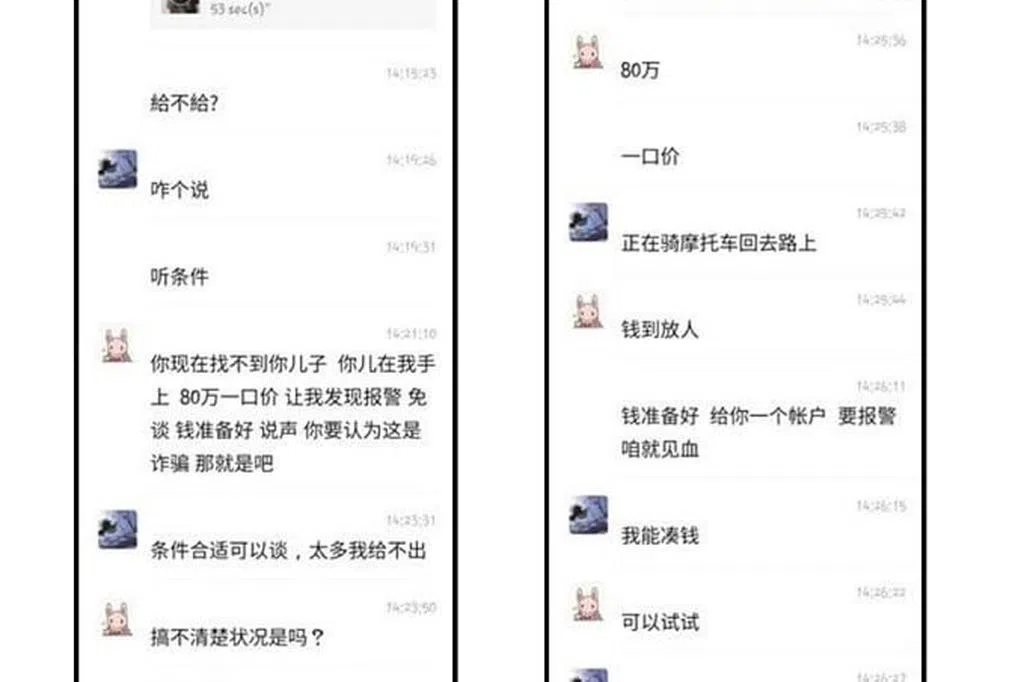
Task: Click the 正在骑摩托车回去路上 message text
Action: [718, 243]
